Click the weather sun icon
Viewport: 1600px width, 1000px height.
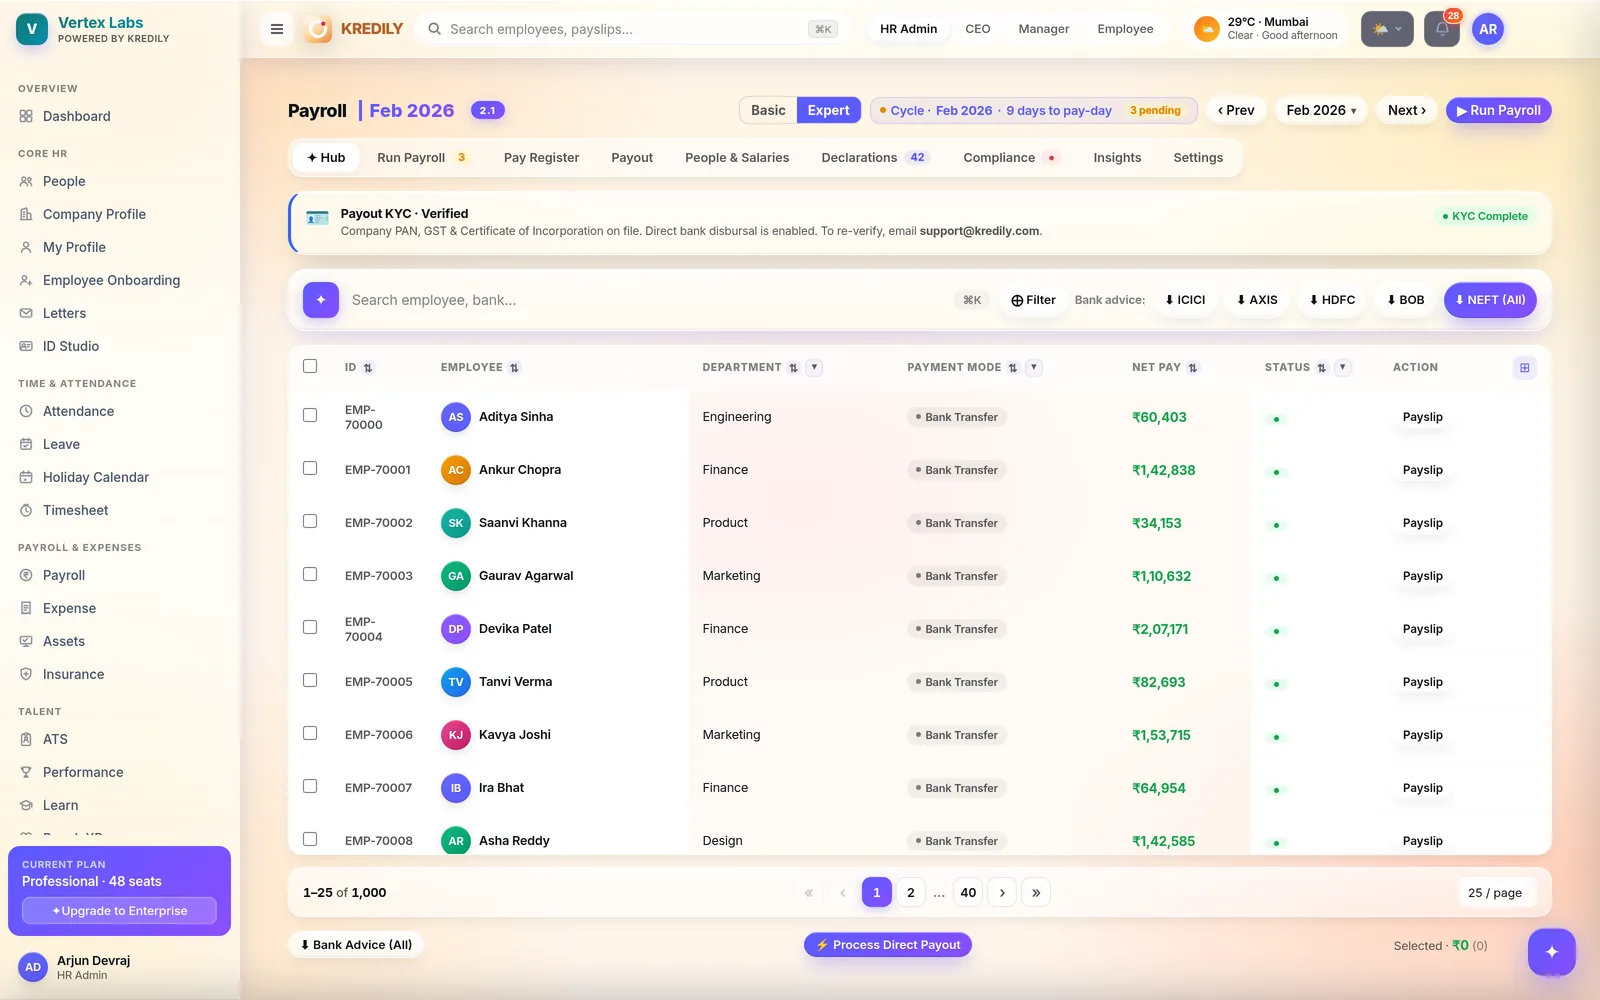point(1207,29)
